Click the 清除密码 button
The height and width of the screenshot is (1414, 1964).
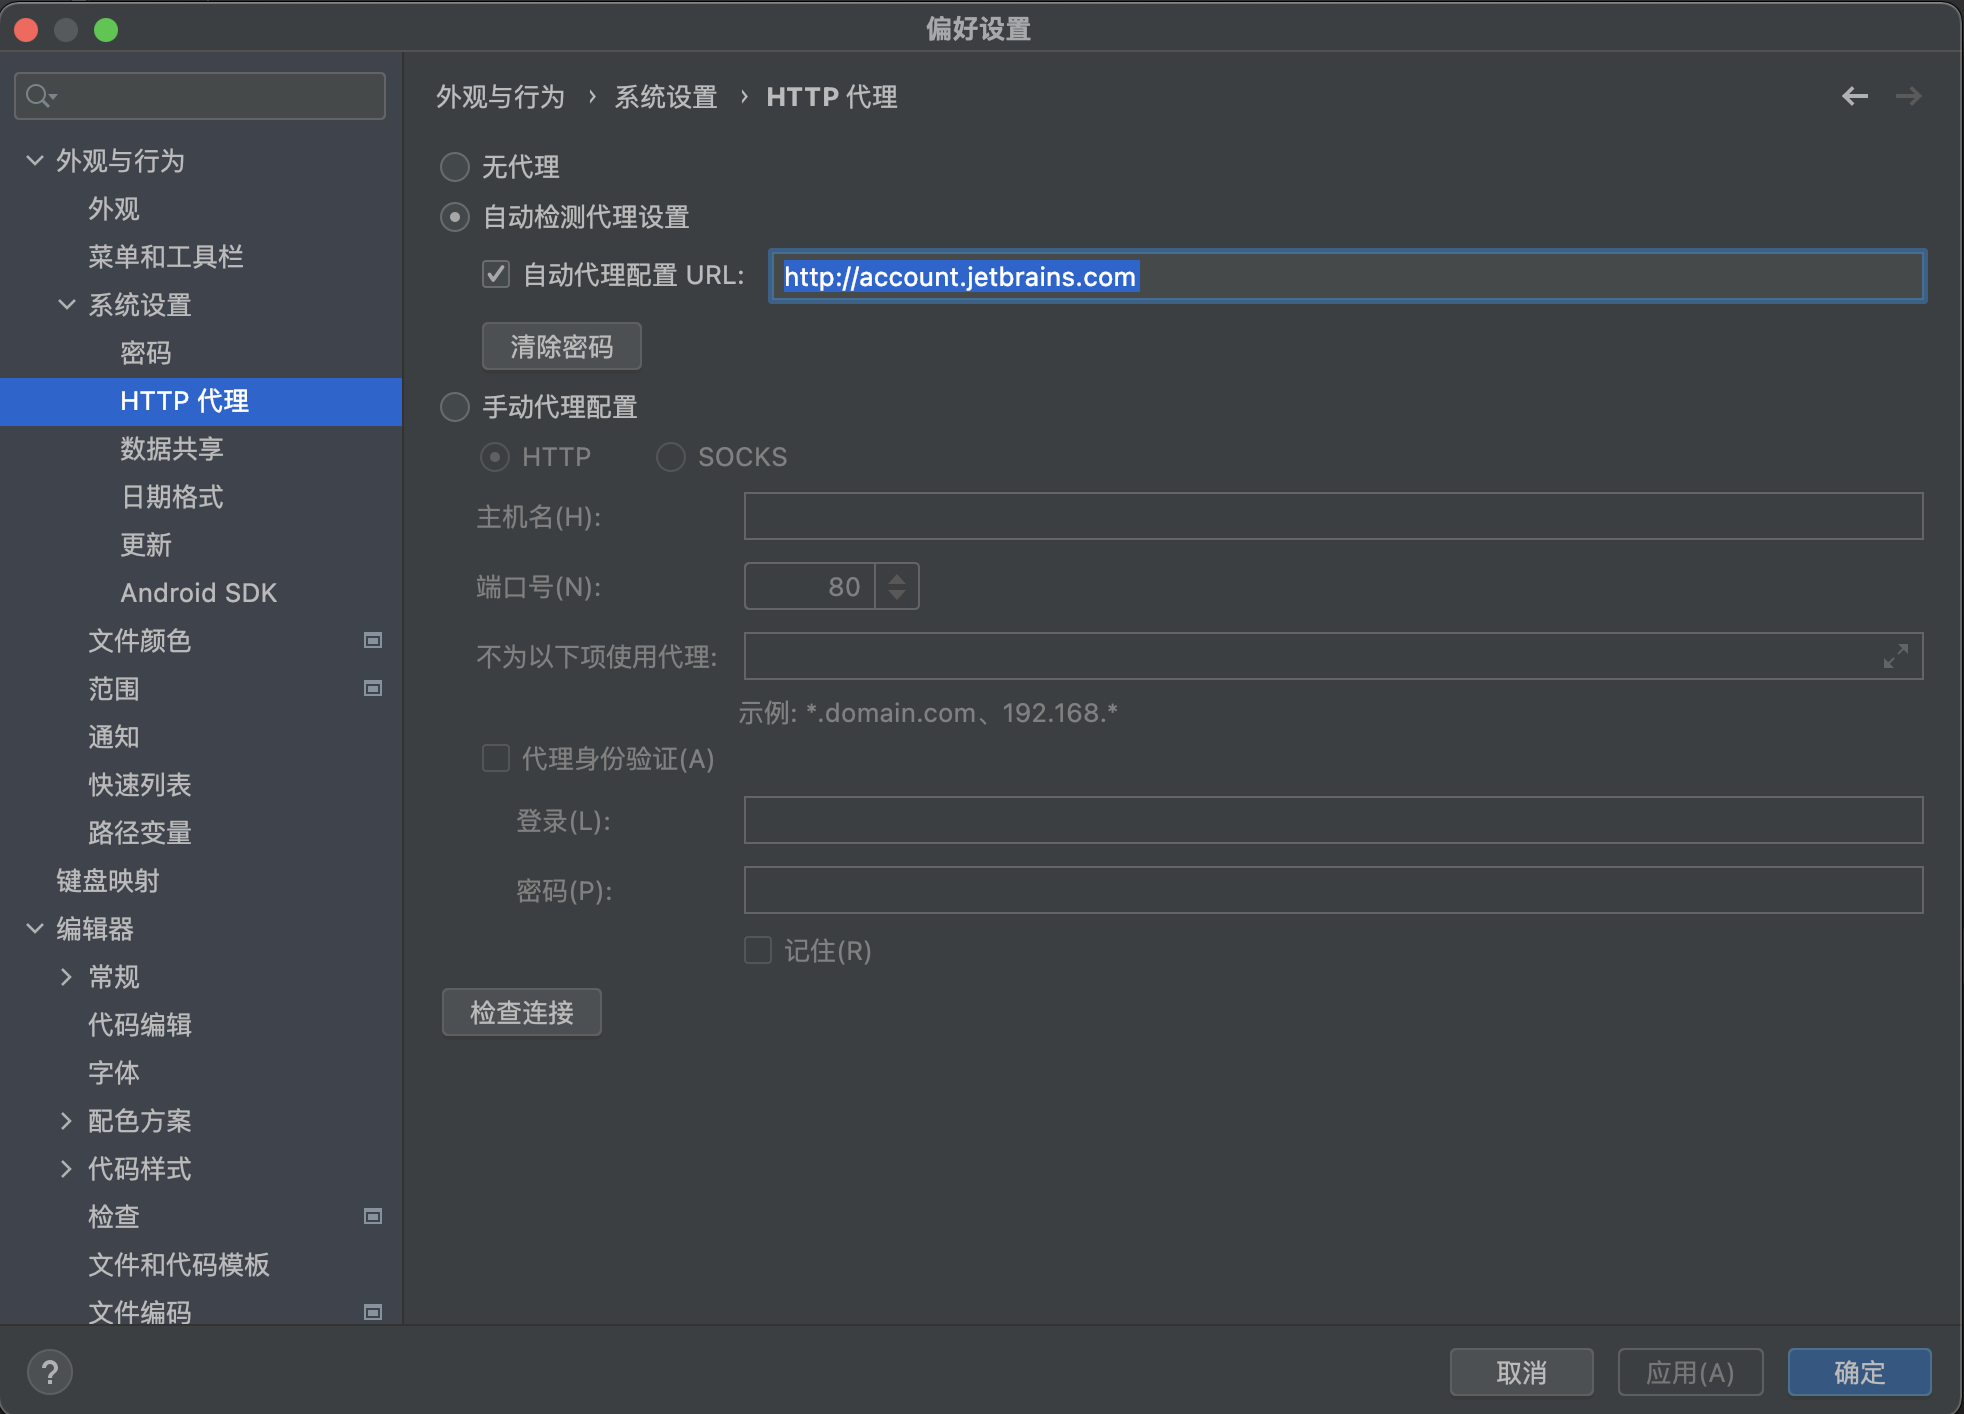click(x=561, y=346)
